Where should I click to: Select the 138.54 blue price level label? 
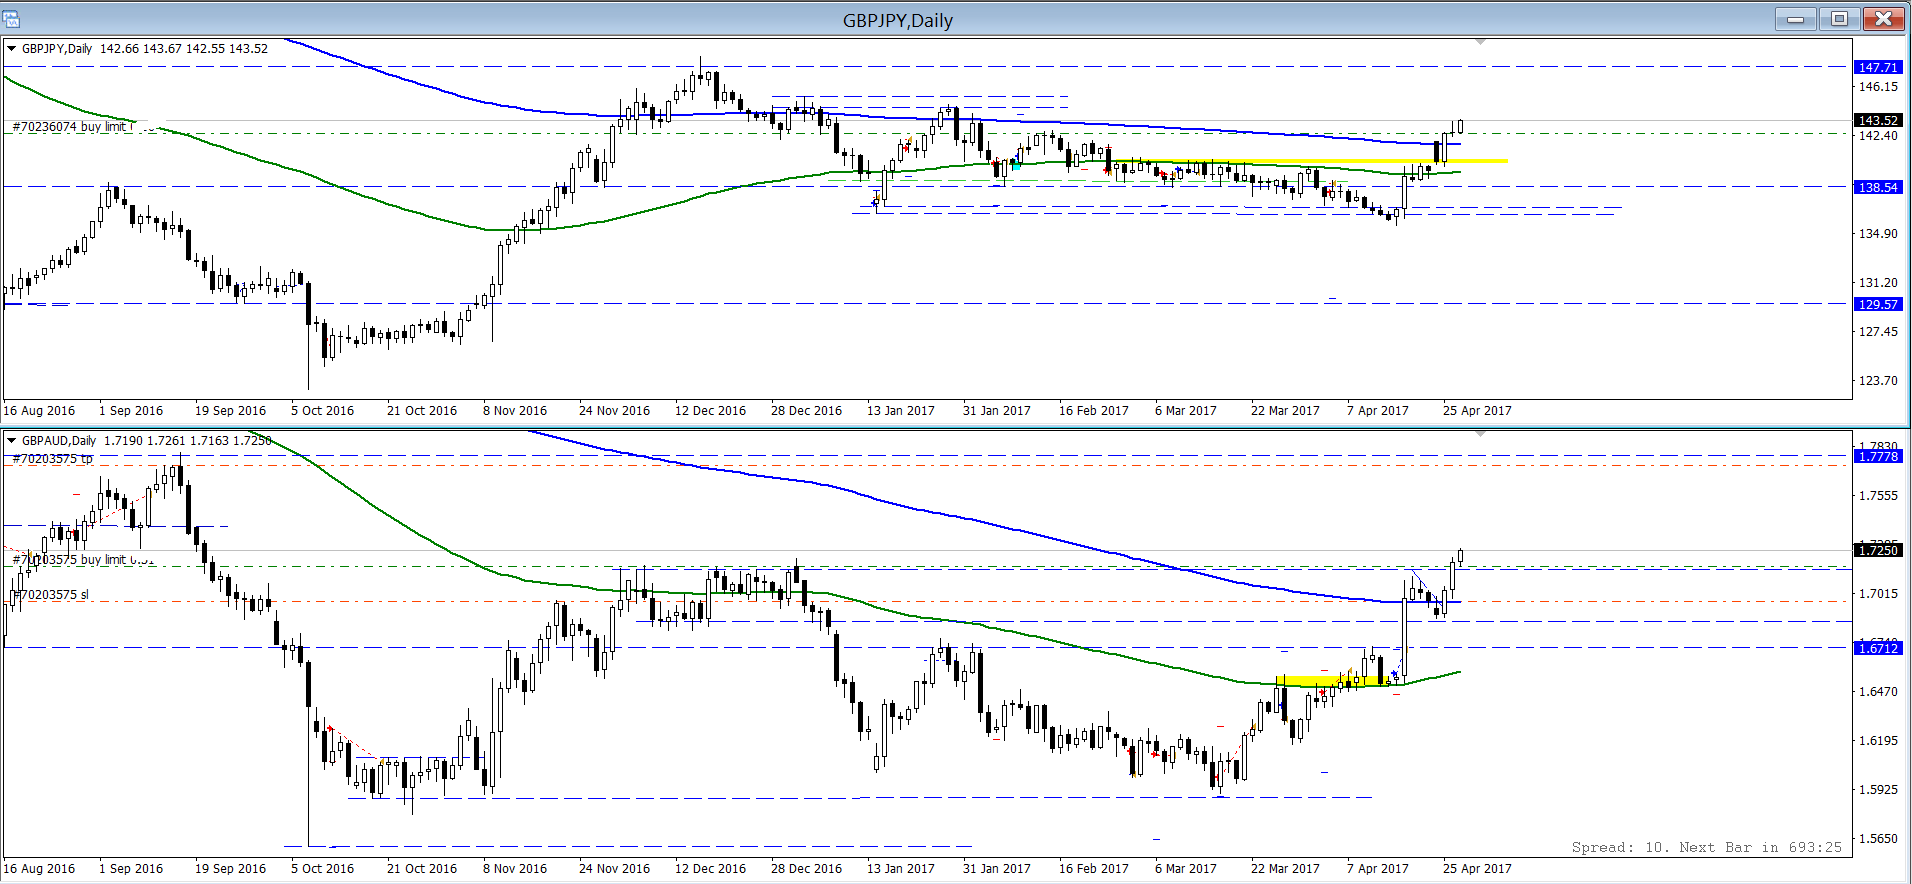tap(1878, 187)
